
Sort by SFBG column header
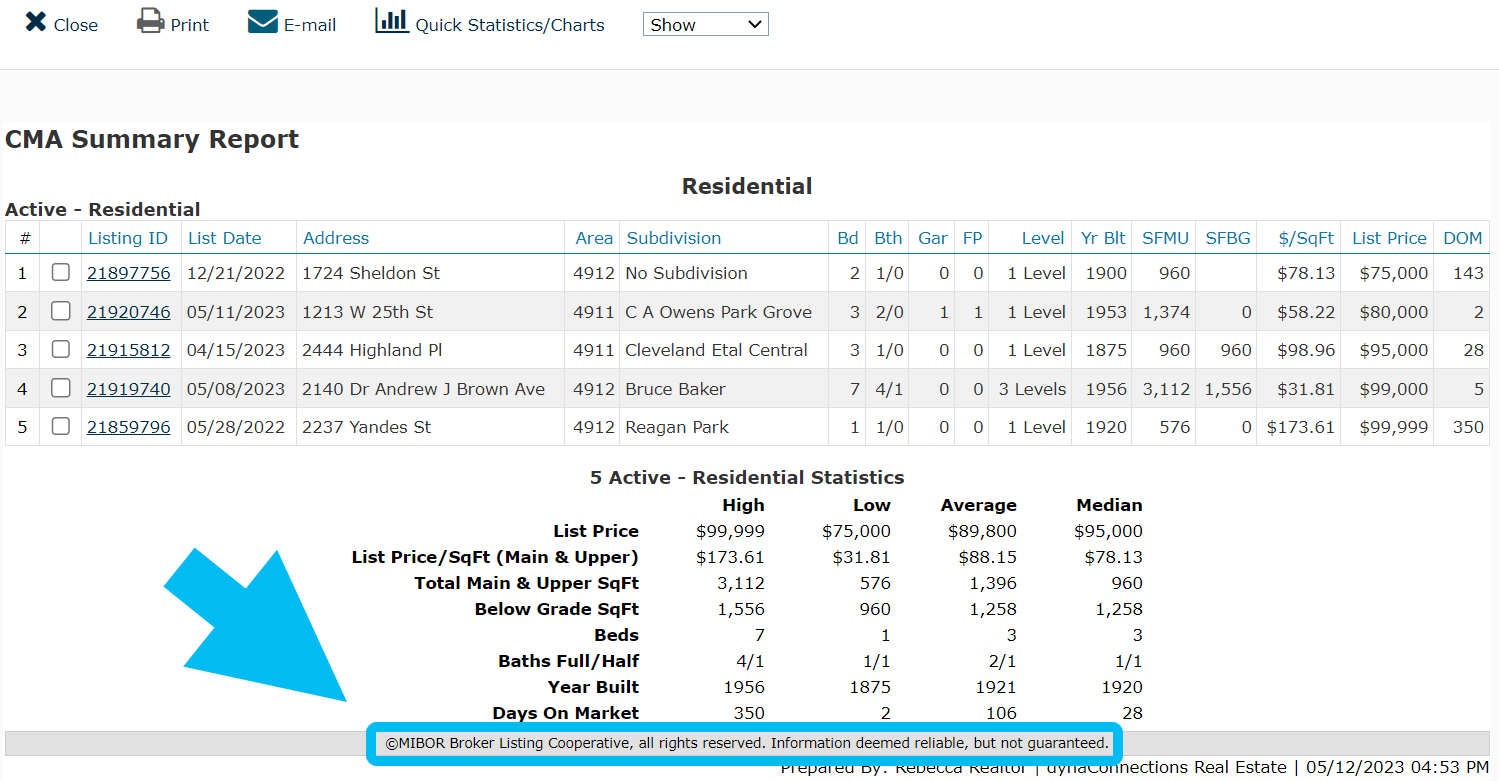pos(1228,238)
